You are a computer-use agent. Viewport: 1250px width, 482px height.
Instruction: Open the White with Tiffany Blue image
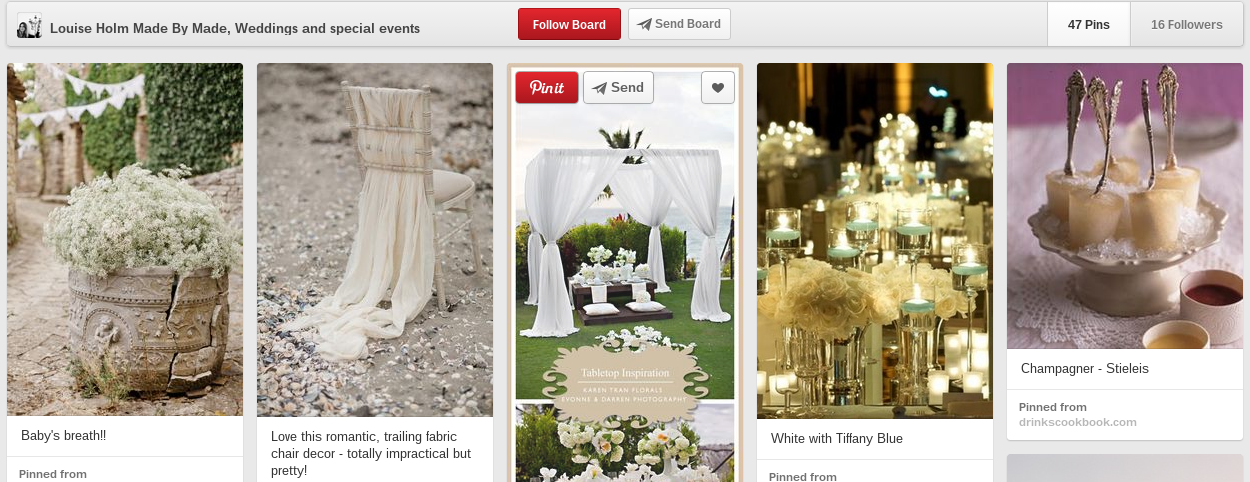875,241
